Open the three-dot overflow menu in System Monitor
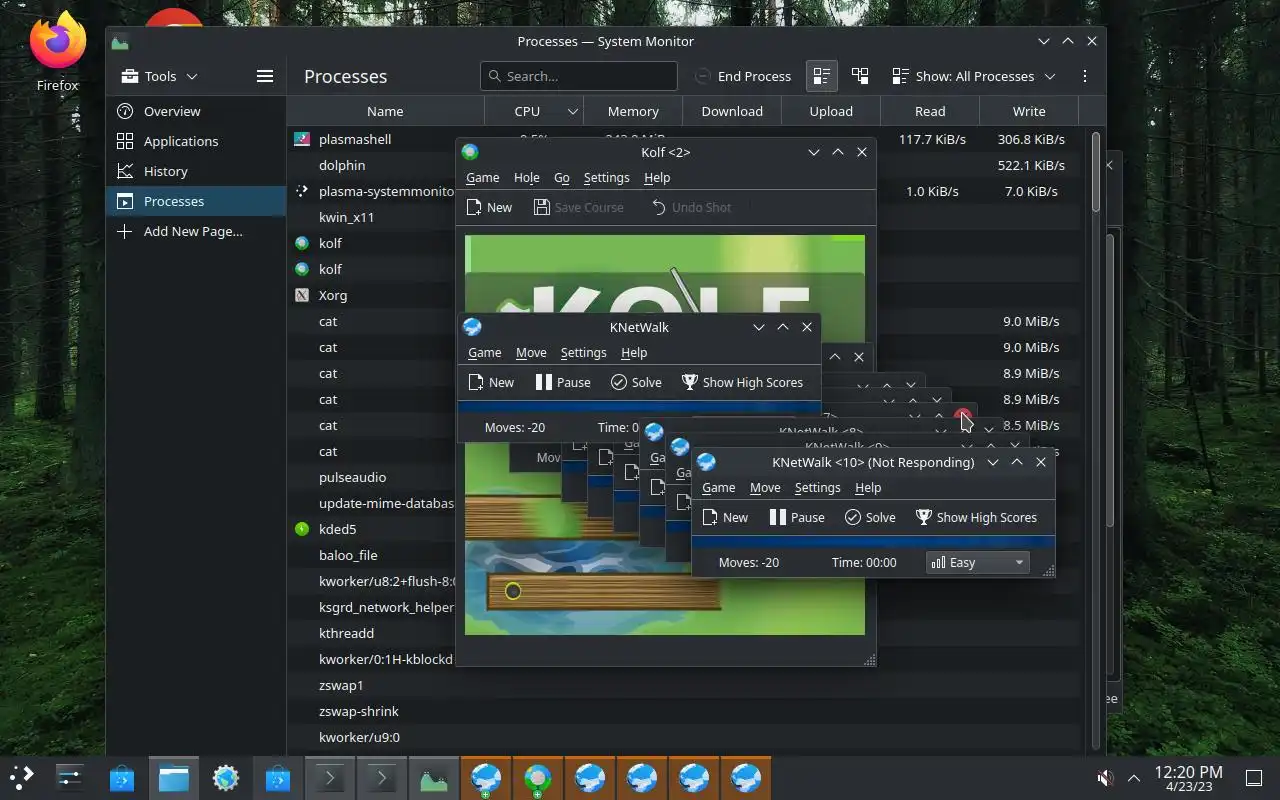1280x800 pixels. pyautogui.click(x=1085, y=76)
